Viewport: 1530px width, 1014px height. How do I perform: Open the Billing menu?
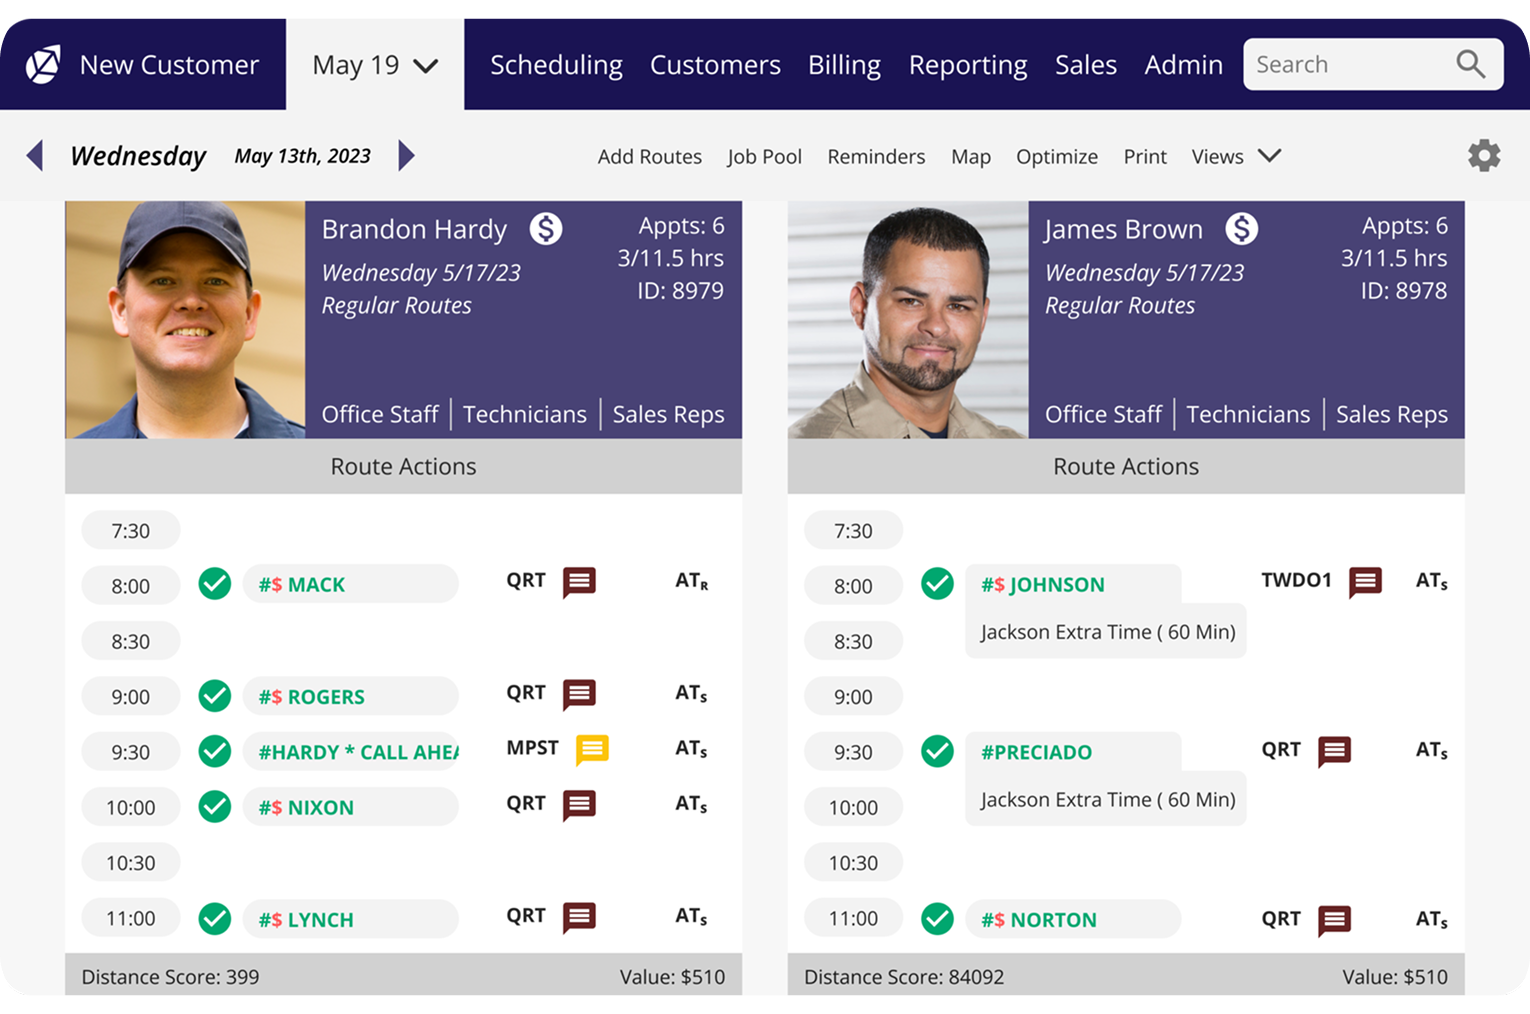tap(844, 65)
